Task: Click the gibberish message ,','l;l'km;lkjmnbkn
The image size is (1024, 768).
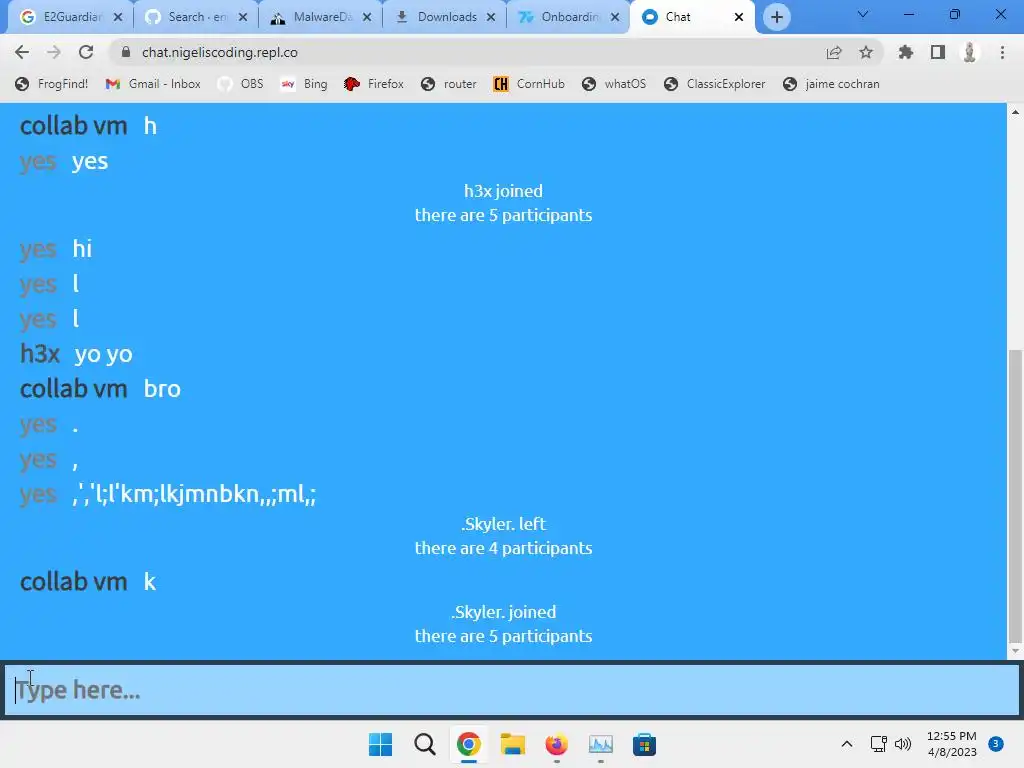Action: click(195, 494)
